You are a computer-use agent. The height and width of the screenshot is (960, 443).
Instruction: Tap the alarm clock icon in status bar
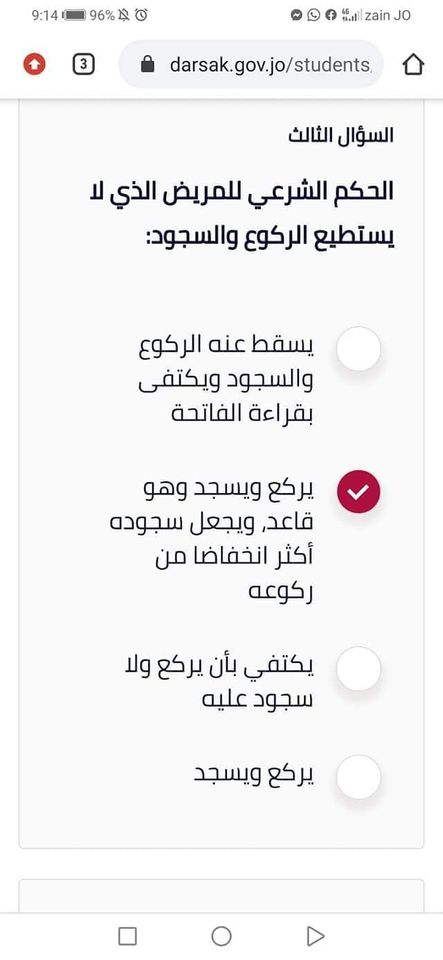(x=141, y=15)
